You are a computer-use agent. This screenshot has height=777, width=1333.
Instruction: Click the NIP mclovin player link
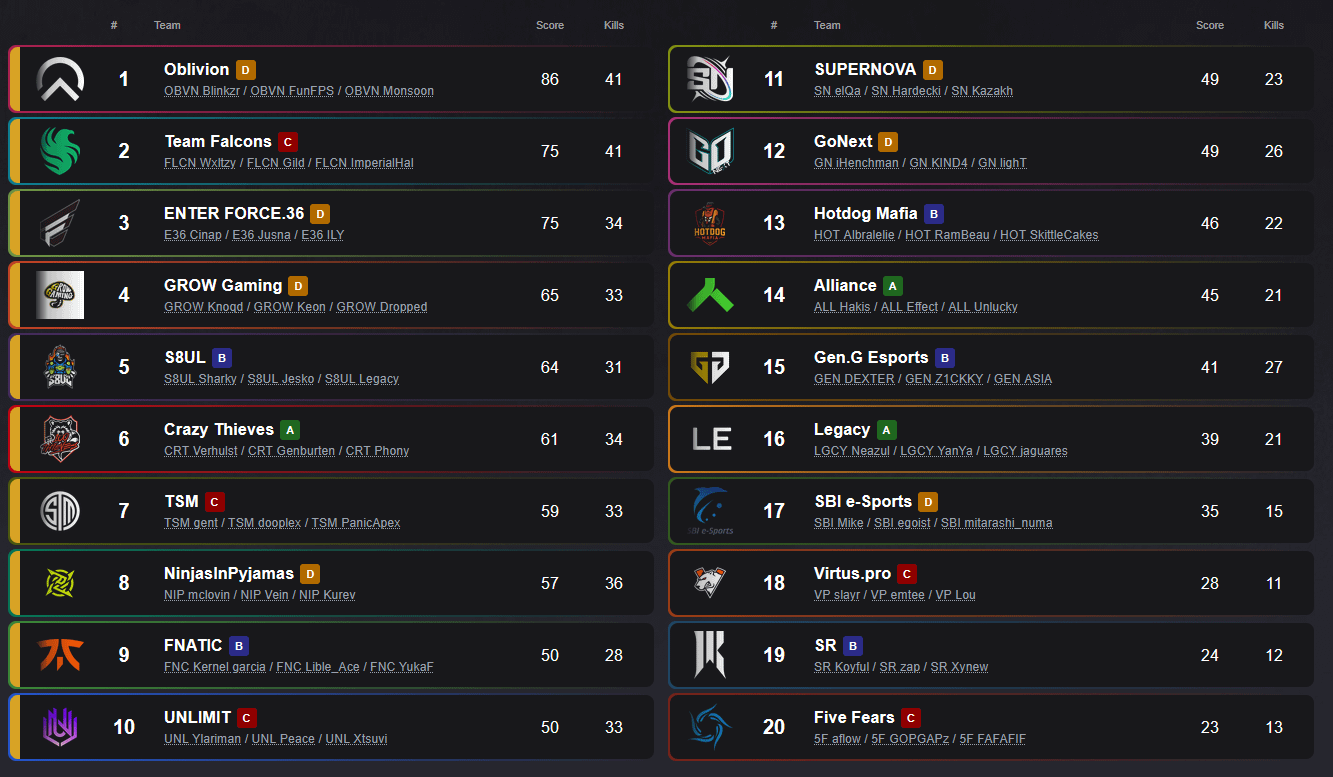coord(197,595)
